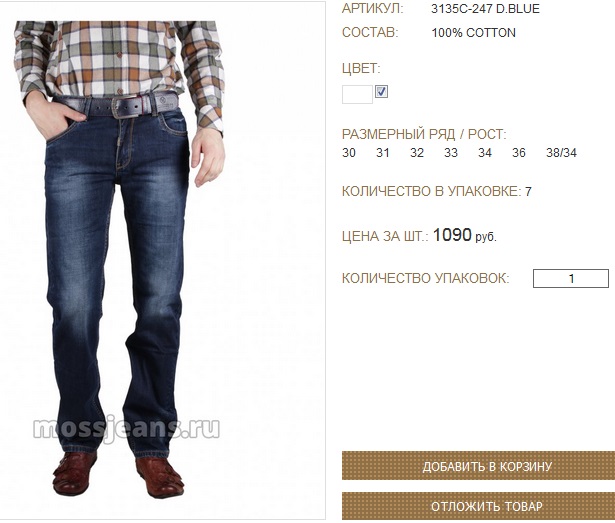Screen dimensions: 615x523
Task: Click the ОТЛОЖИТЬ ТОВАР button
Action: 487,506
